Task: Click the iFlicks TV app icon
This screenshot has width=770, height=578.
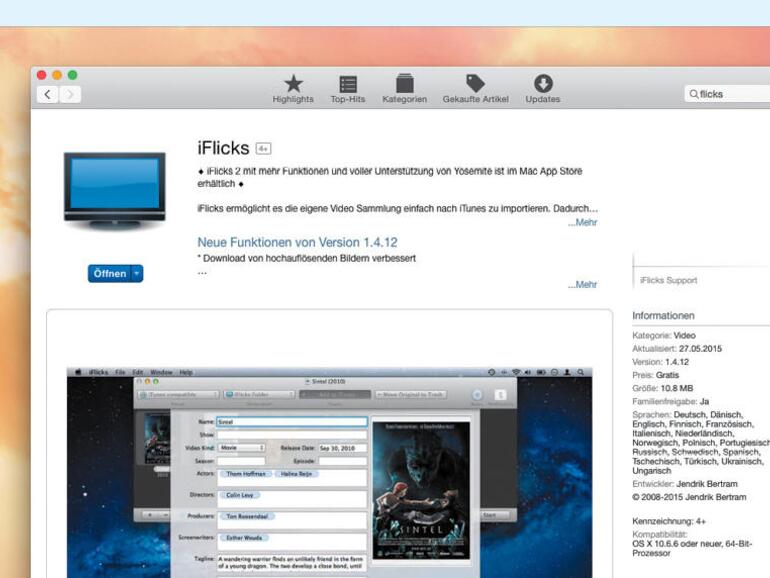Action: pos(115,192)
